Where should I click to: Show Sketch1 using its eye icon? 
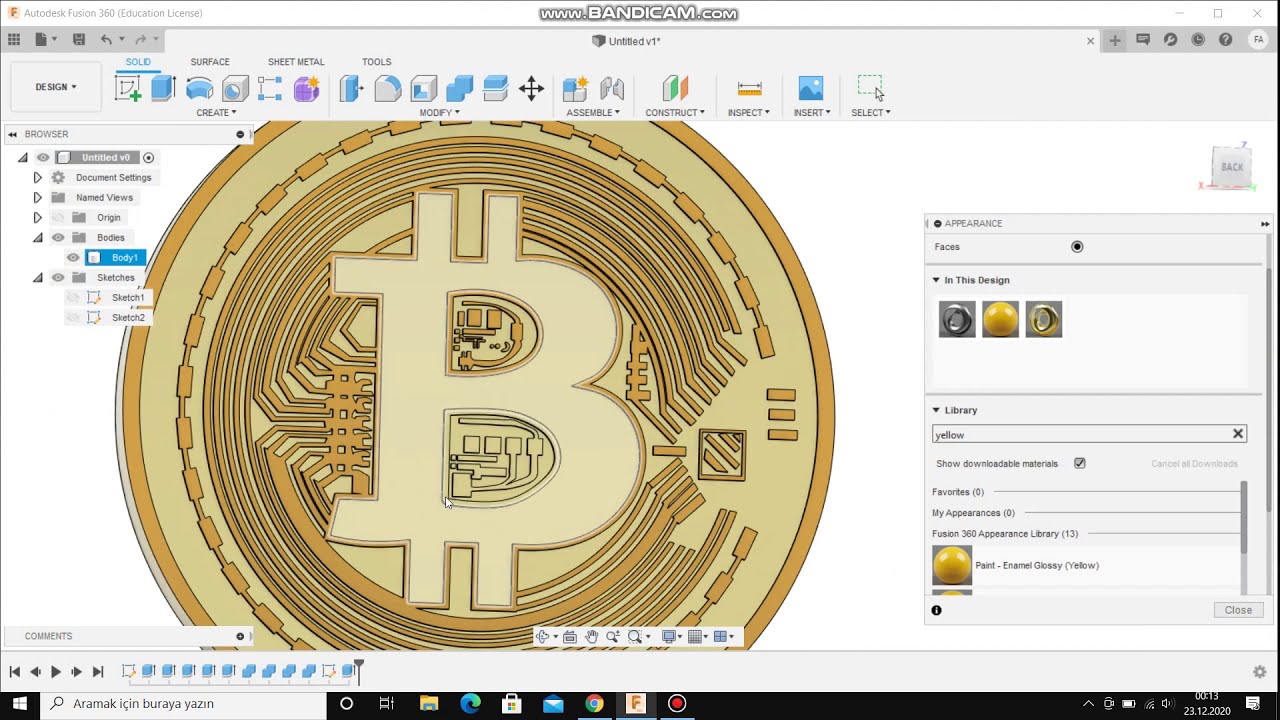pyautogui.click(x=73, y=297)
